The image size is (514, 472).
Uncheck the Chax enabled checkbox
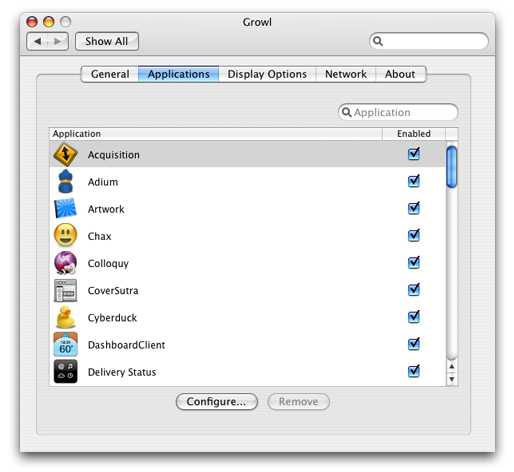pyautogui.click(x=414, y=235)
